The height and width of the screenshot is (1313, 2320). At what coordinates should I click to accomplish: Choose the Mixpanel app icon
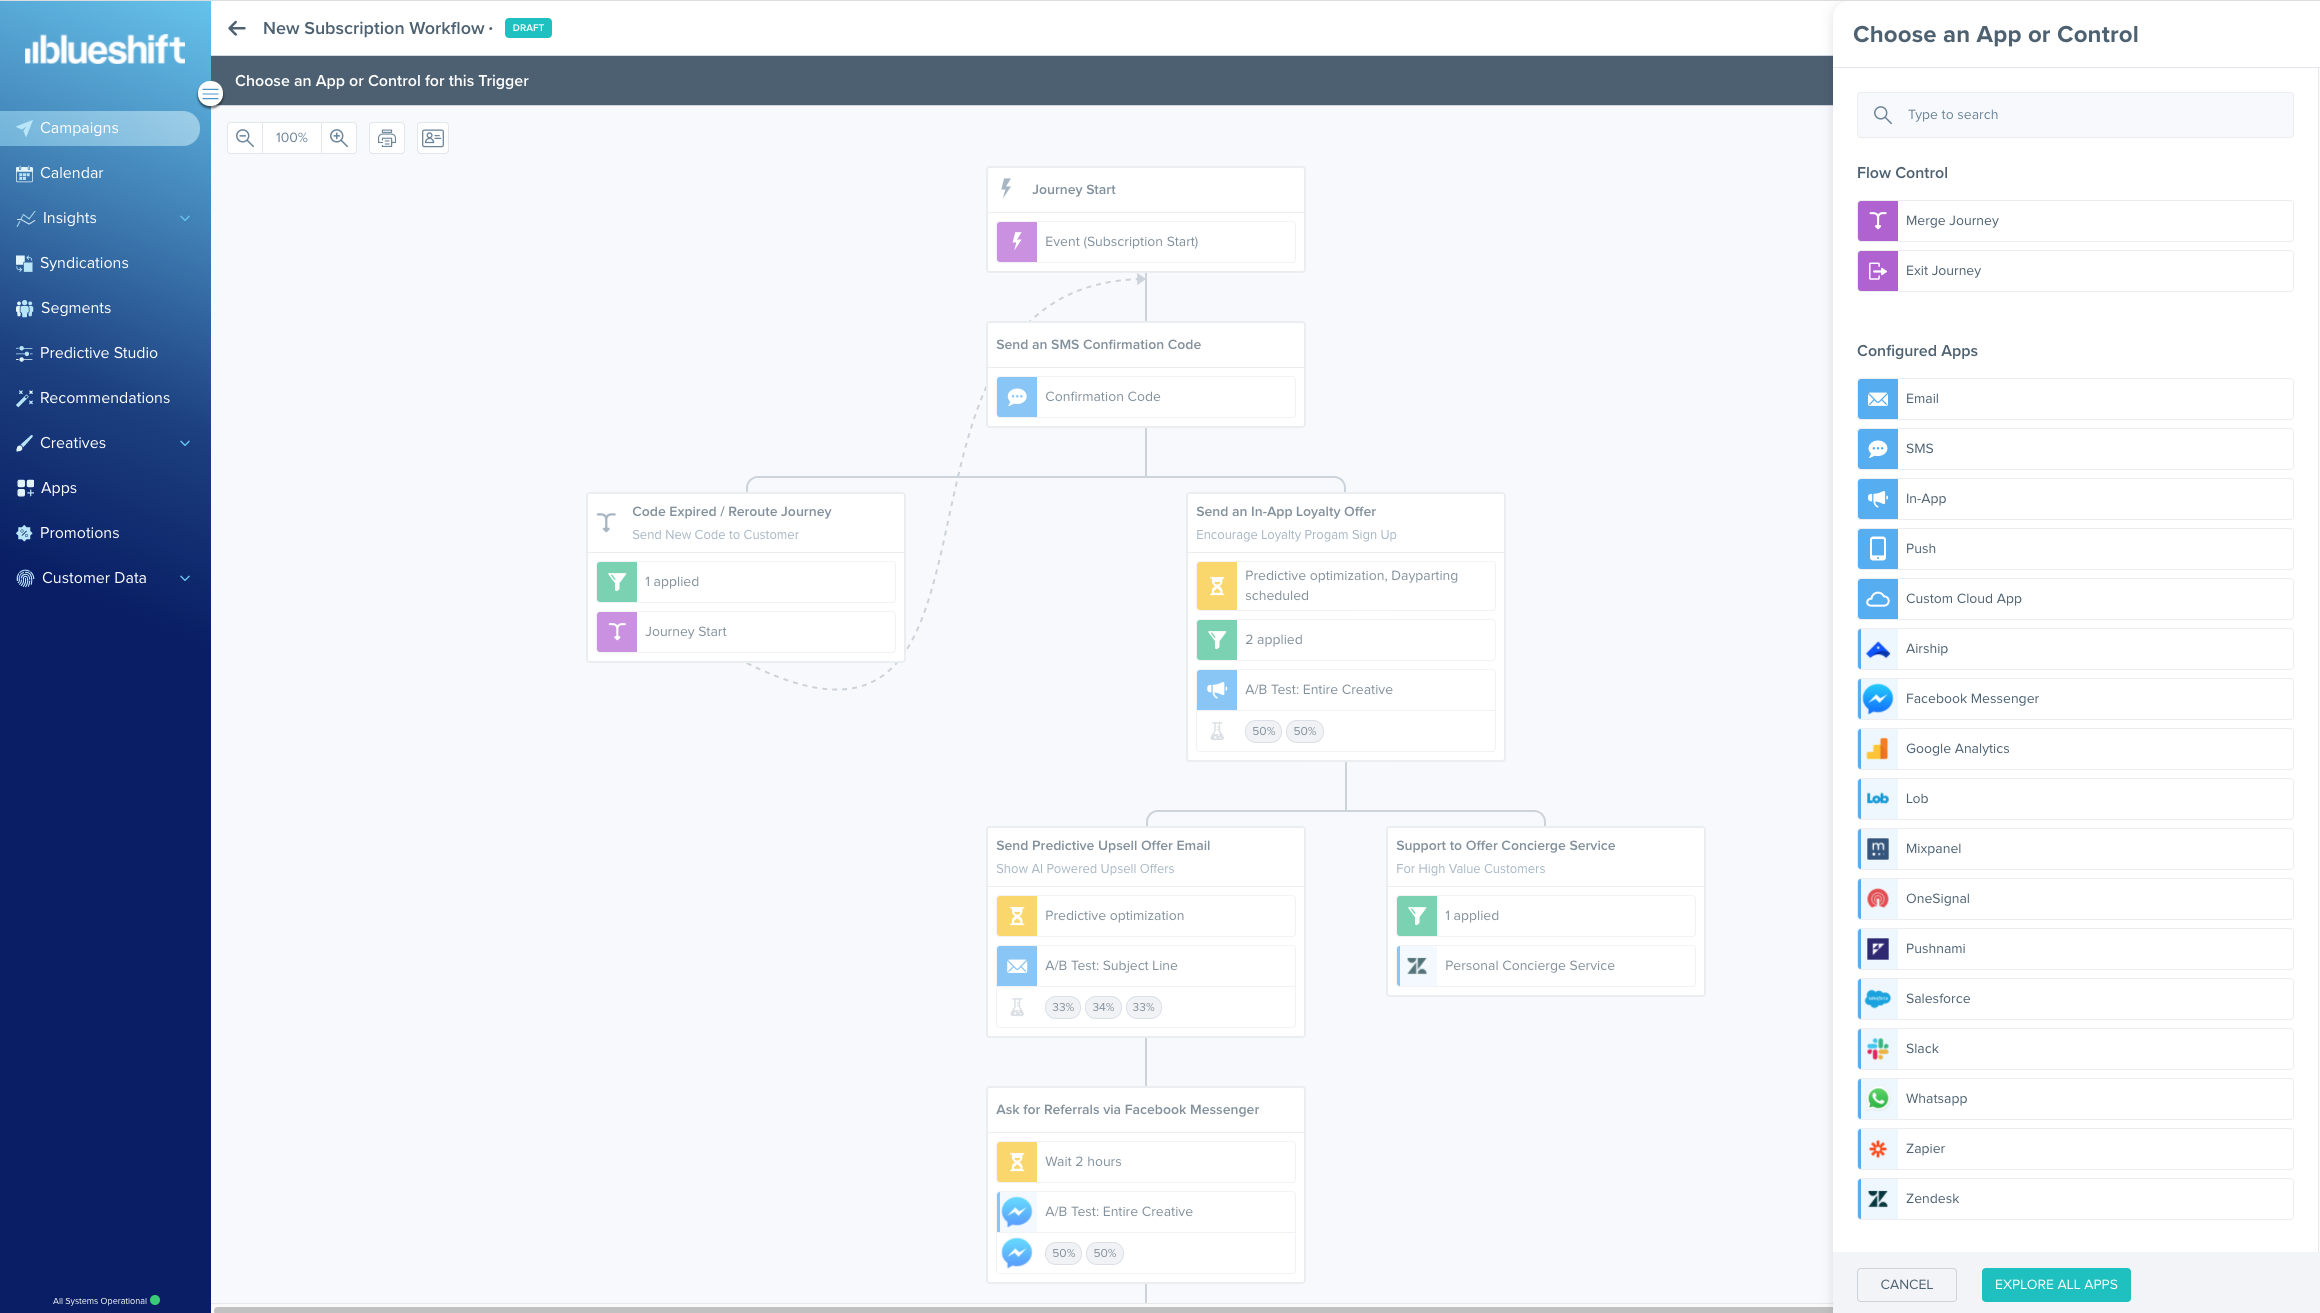click(1878, 849)
